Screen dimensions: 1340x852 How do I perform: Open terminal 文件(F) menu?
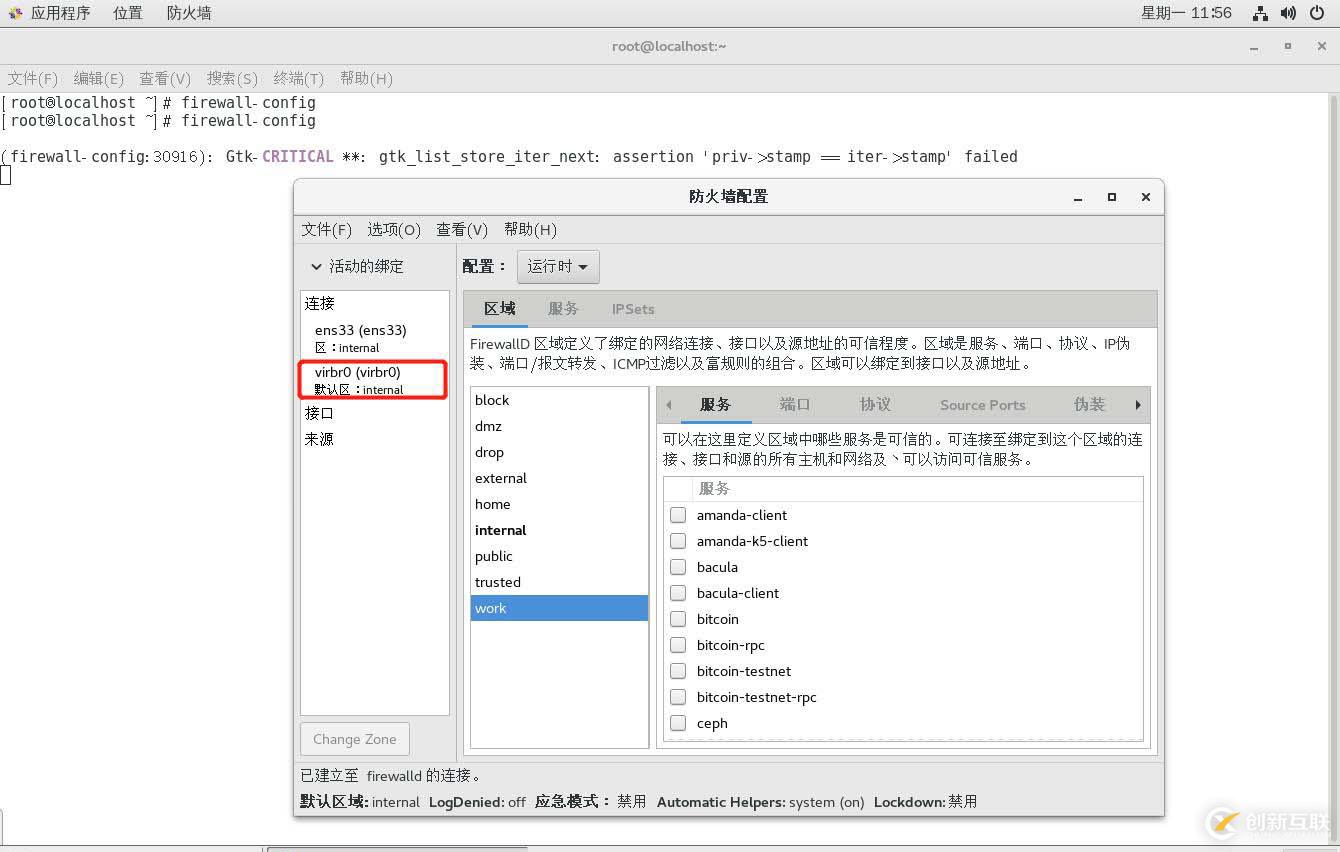click(33, 78)
